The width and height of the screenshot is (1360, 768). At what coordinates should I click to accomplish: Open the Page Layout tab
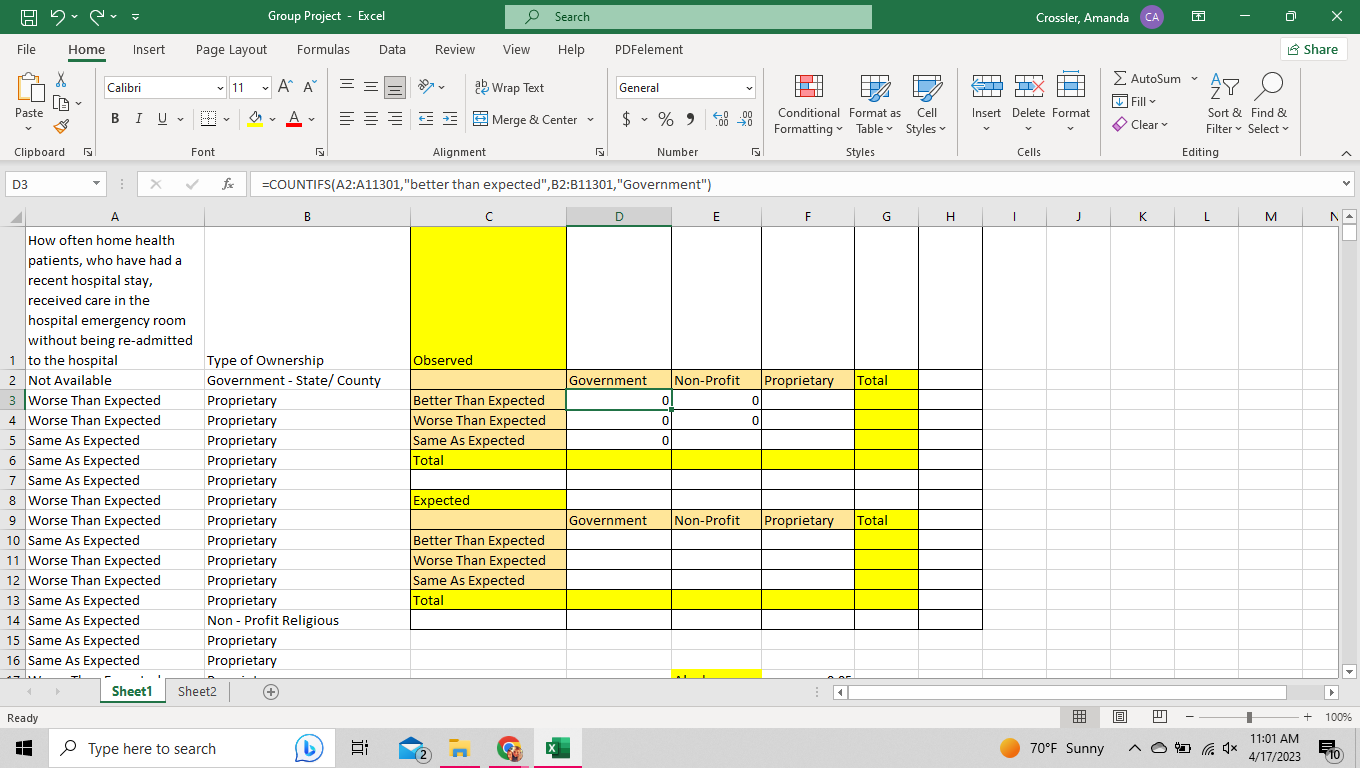[232, 49]
